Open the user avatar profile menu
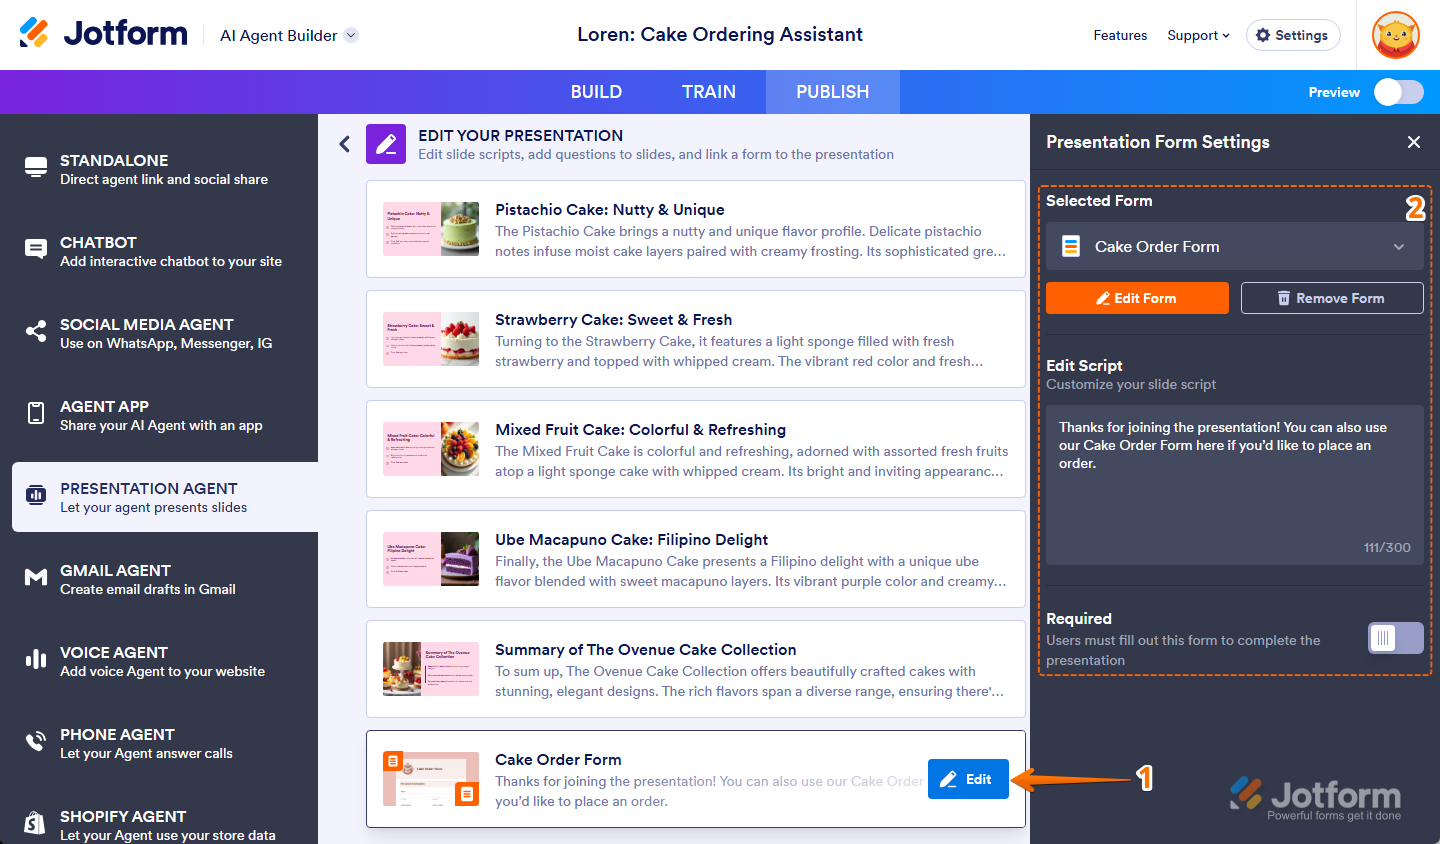 tap(1396, 35)
